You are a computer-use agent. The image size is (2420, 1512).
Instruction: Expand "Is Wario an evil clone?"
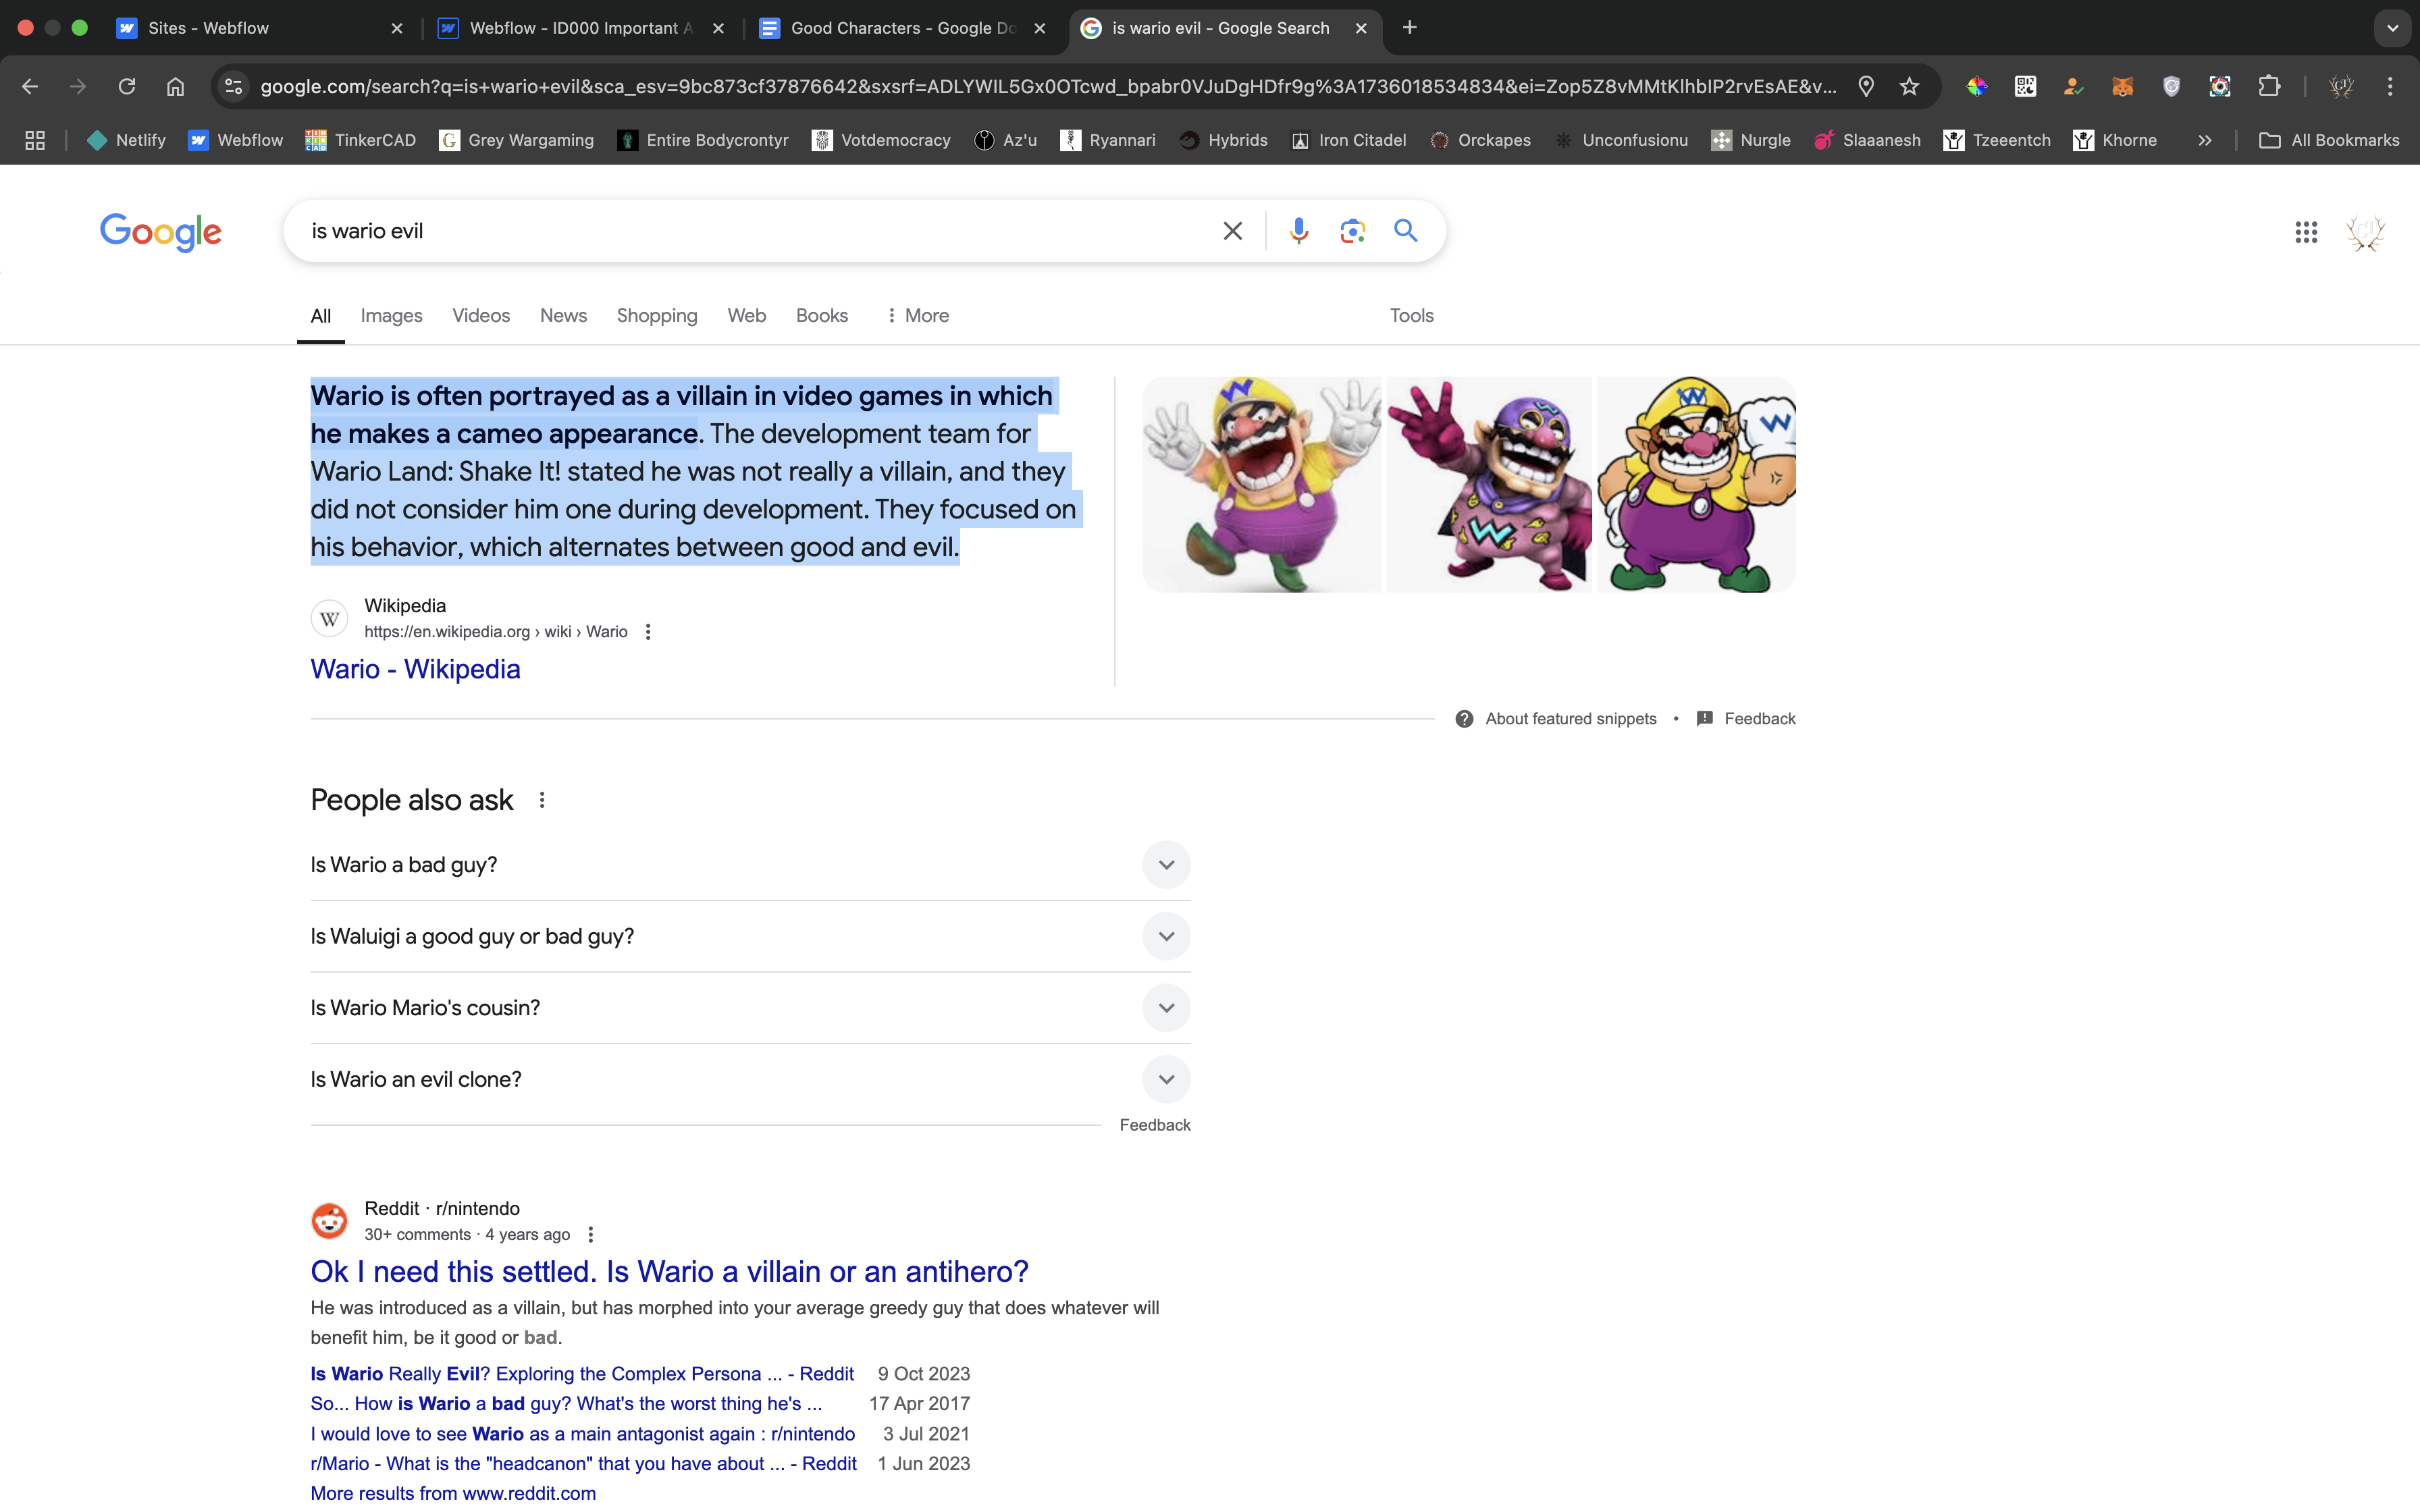click(x=1165, y=1079)
